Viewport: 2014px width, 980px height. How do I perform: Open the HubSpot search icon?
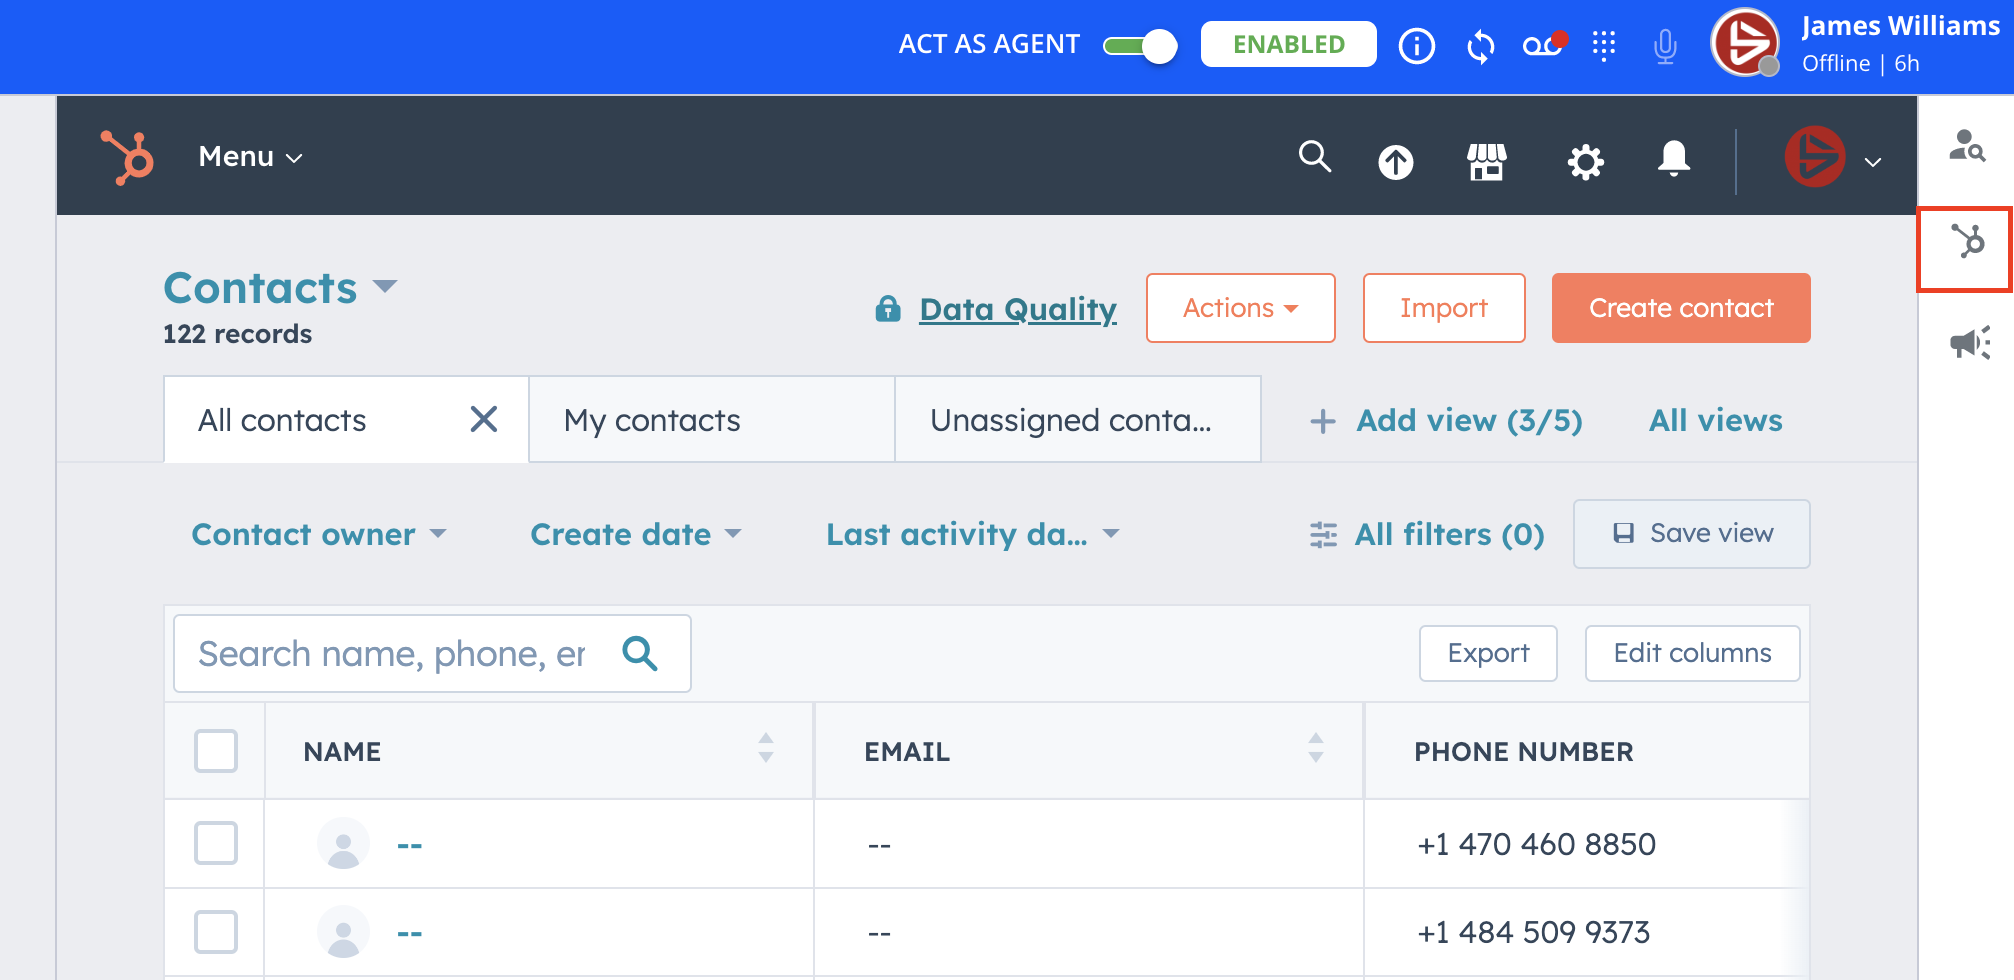pos(1314,158)
